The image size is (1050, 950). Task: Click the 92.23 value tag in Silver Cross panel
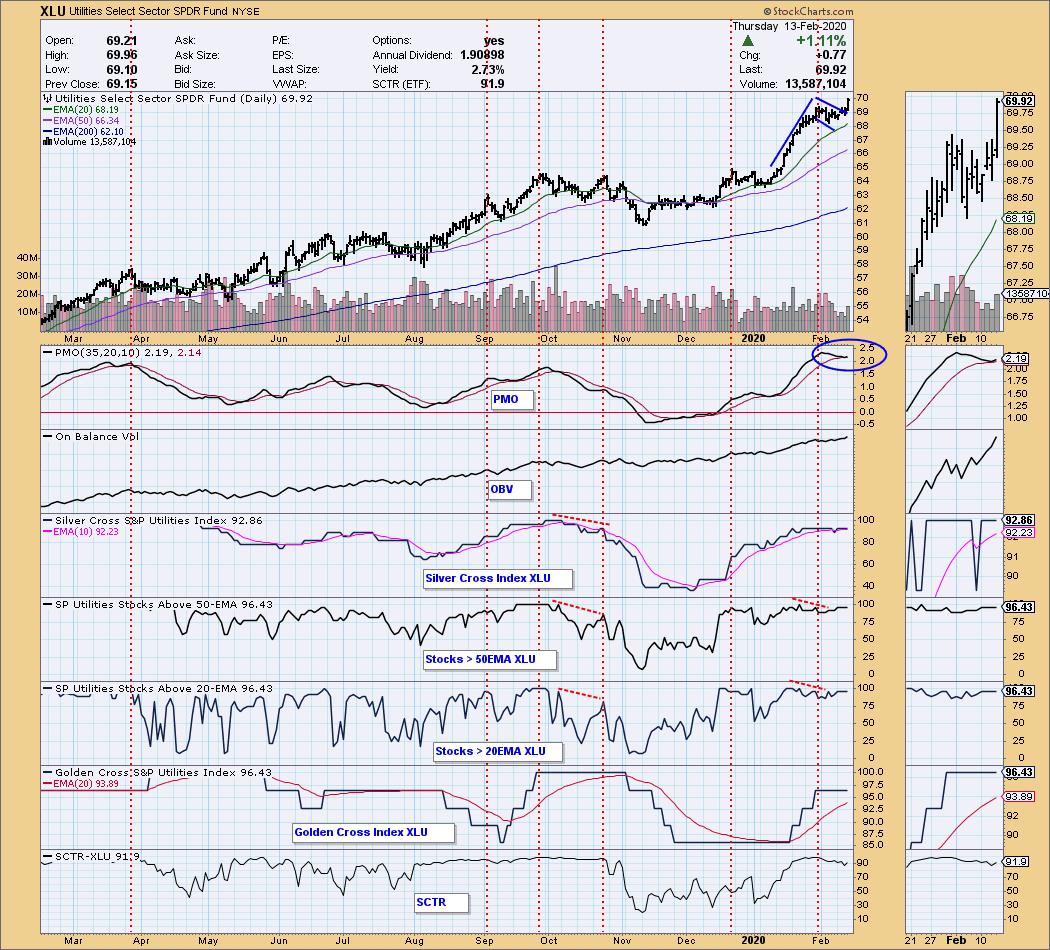pyautogui.click(x=1019, y=533)
